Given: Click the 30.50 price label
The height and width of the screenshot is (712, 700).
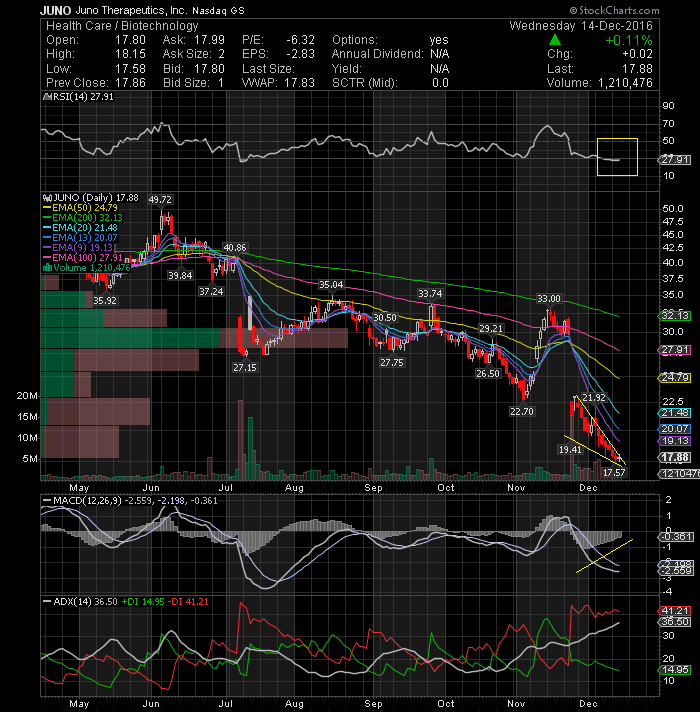Looking at the screenshot, I should pos(385,317).
